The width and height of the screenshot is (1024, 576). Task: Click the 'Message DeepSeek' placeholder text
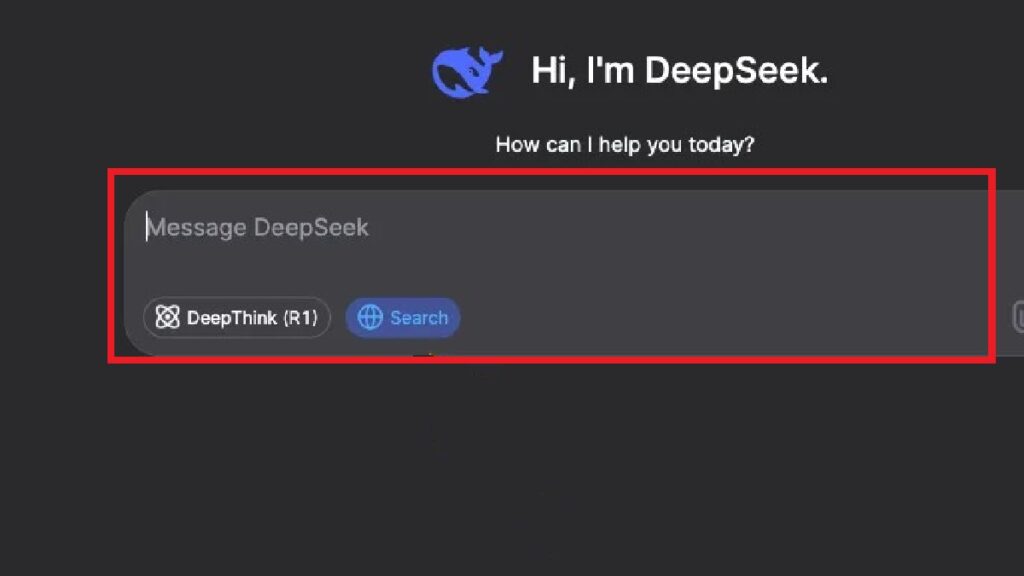257,227
